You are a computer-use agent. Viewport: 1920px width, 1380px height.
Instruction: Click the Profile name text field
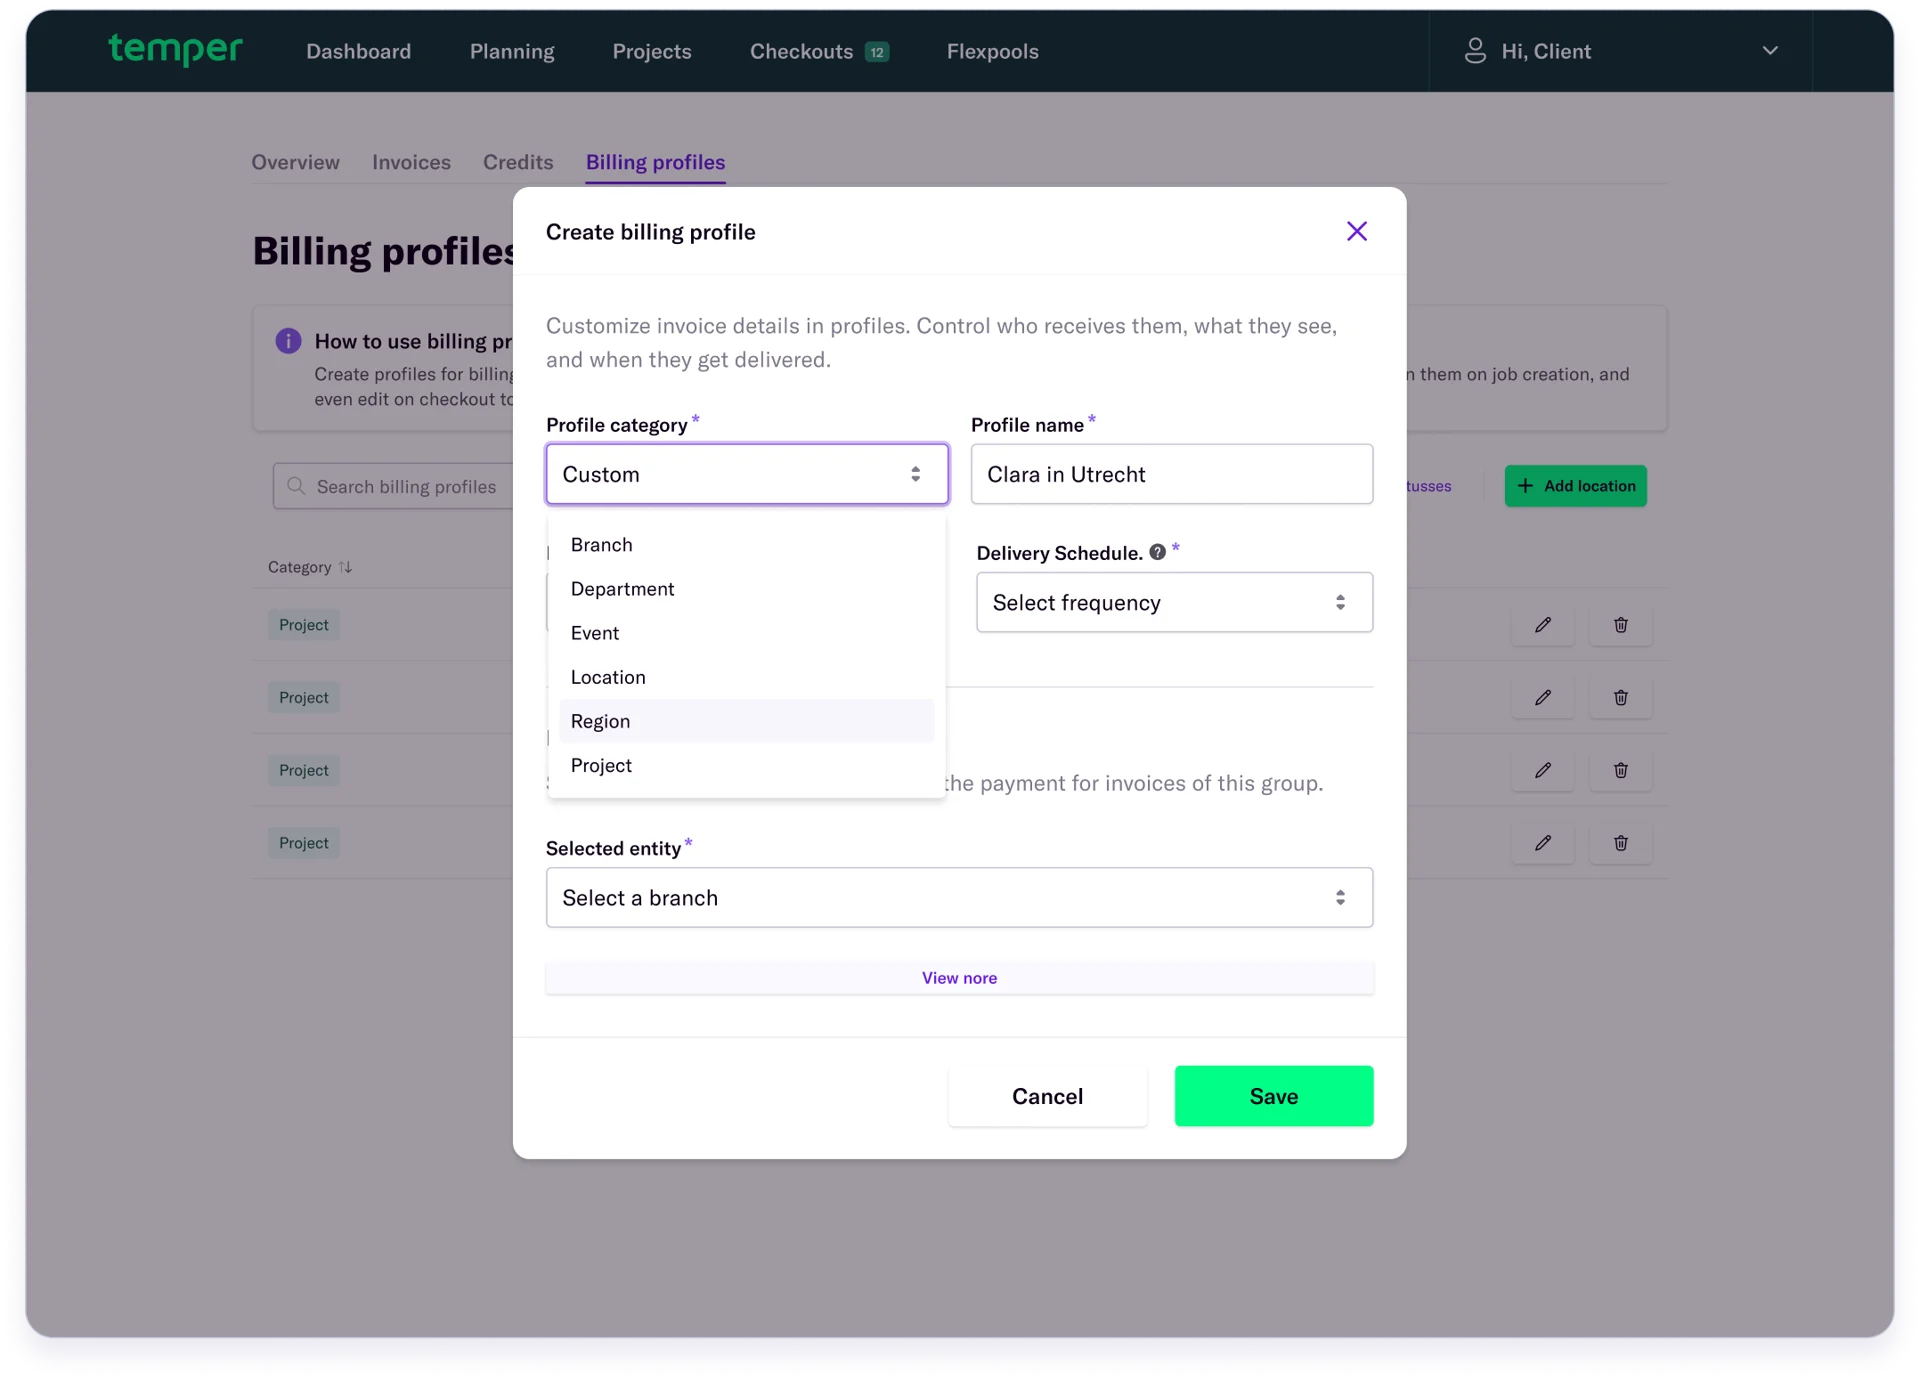pos(1171,474)
